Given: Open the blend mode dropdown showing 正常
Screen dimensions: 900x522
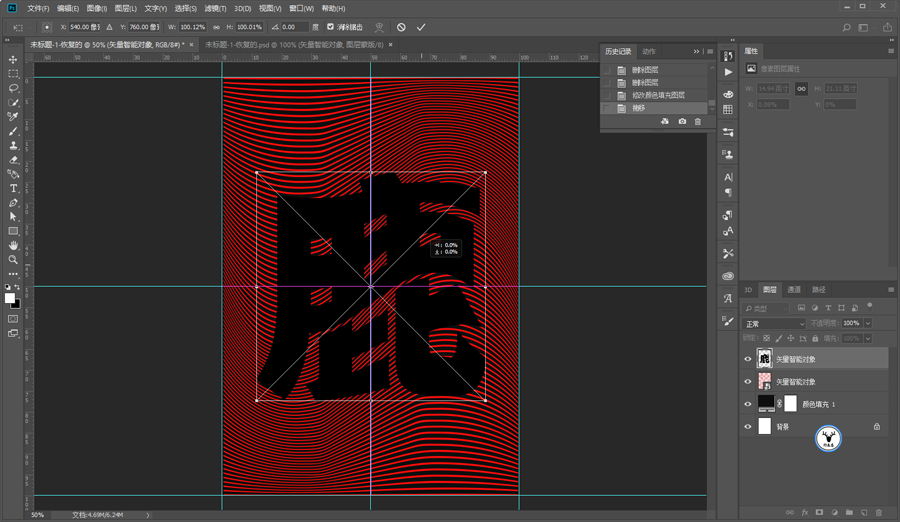Looking at the screenshot, I should click(x=775, y=324).
